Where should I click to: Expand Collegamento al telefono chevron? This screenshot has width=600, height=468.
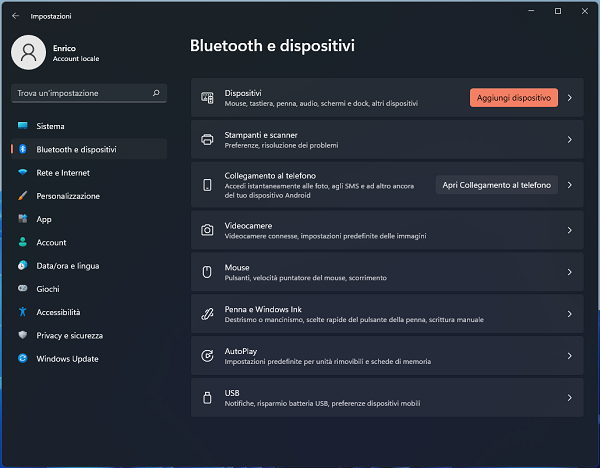click(569, 185)
